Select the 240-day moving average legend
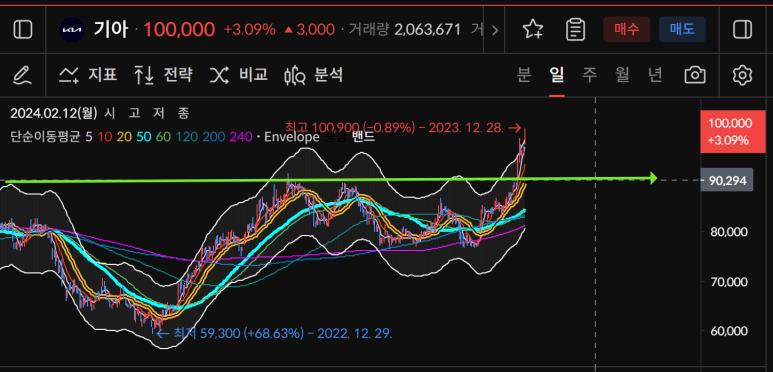The height and width of the screenshot is (372, 773). 241,137
